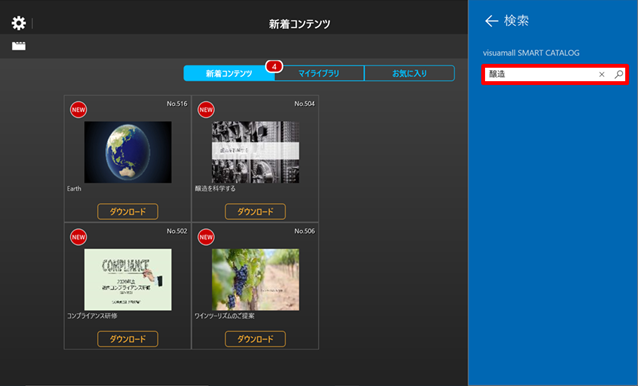Click the red 4 notification badge
This screenshot has width=638, height=386.
pyautogui.click(x=274, y=66)
